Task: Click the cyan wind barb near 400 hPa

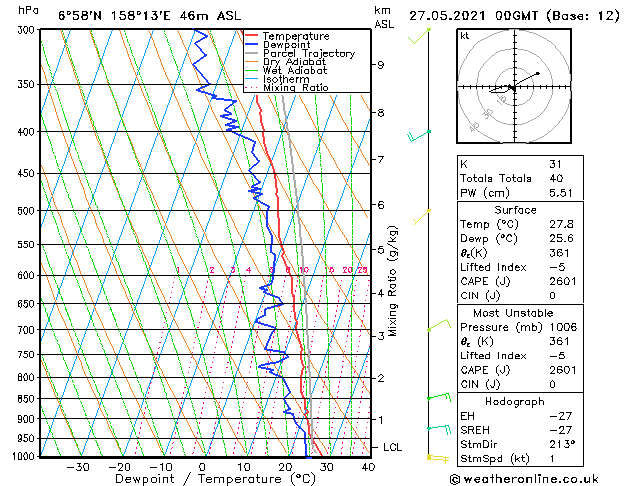Action: tap(420, 134)
